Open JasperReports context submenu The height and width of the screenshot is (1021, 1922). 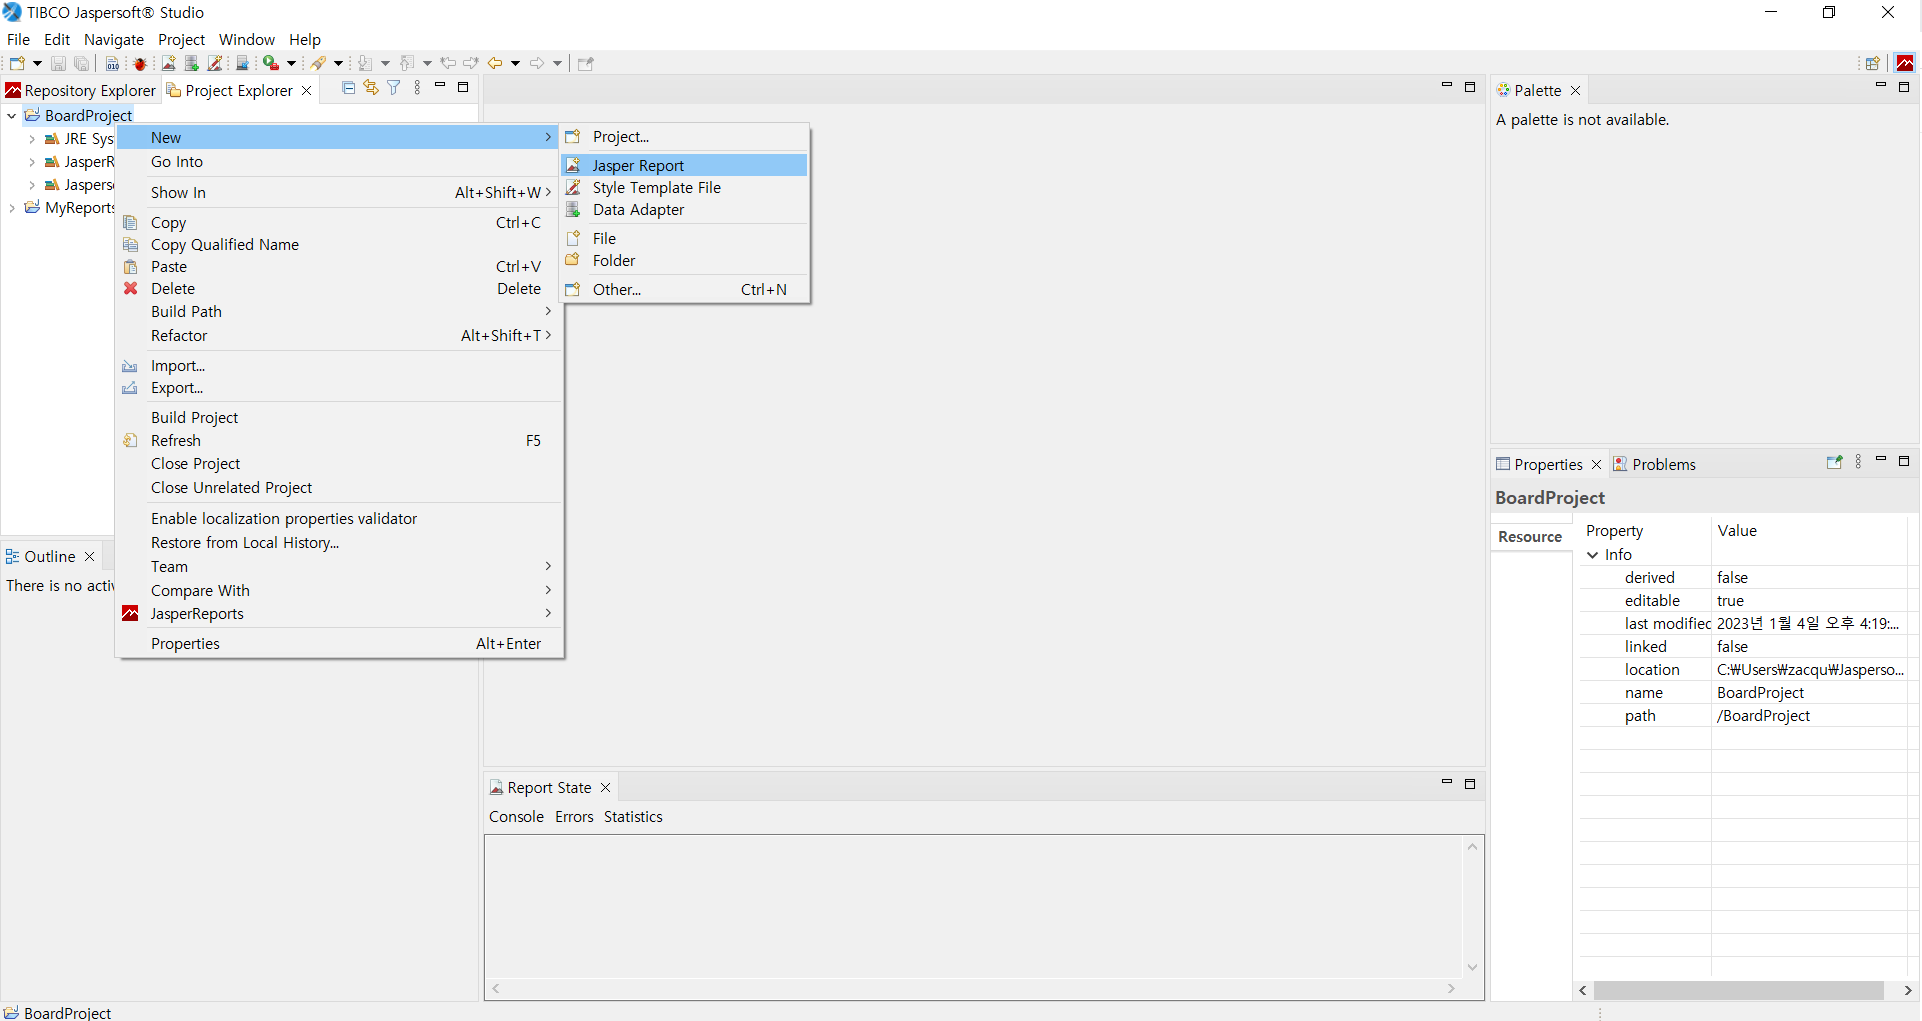point(340,614)
